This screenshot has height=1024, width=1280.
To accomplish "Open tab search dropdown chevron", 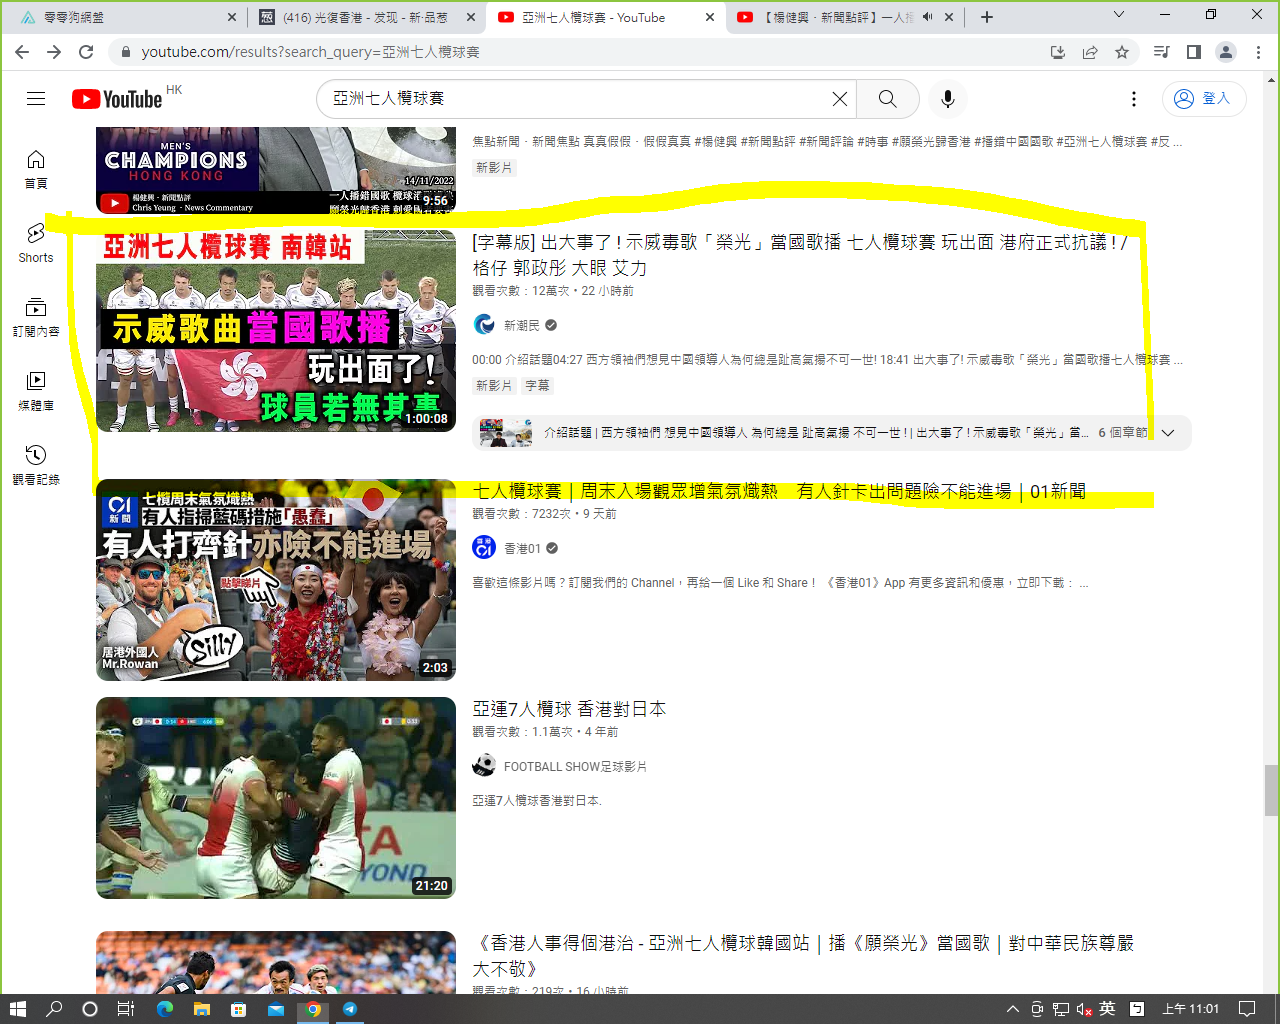I will click(1119, 15).
